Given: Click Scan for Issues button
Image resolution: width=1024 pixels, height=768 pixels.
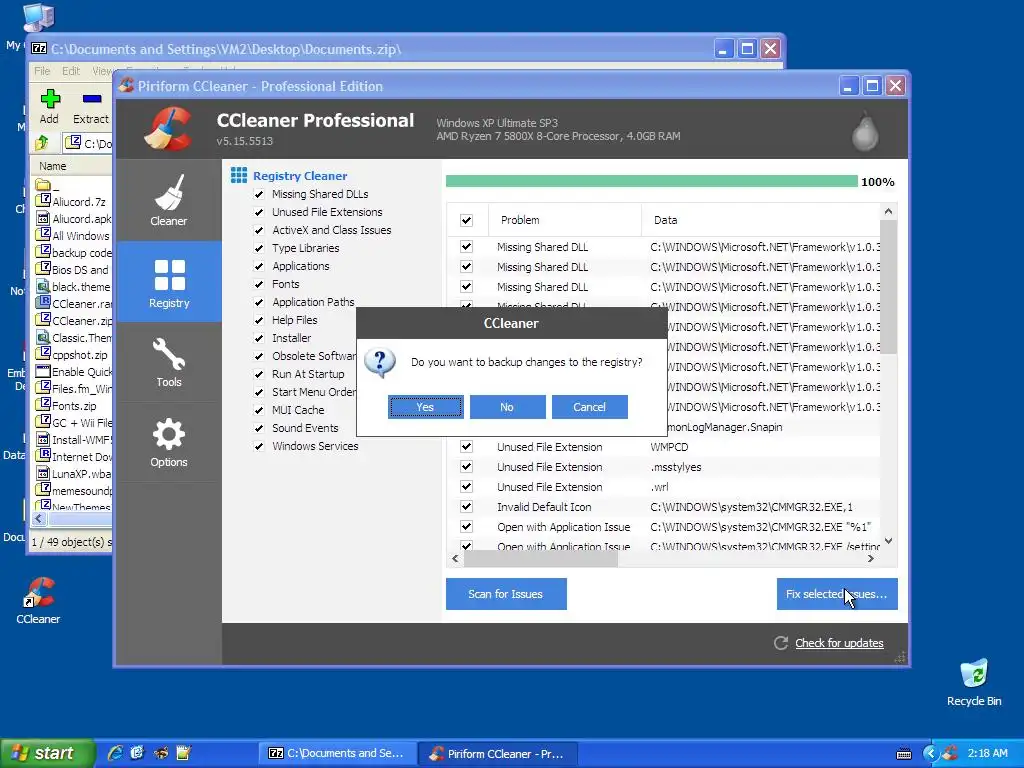Looking at the screenshot, I should tap(506, 594).
